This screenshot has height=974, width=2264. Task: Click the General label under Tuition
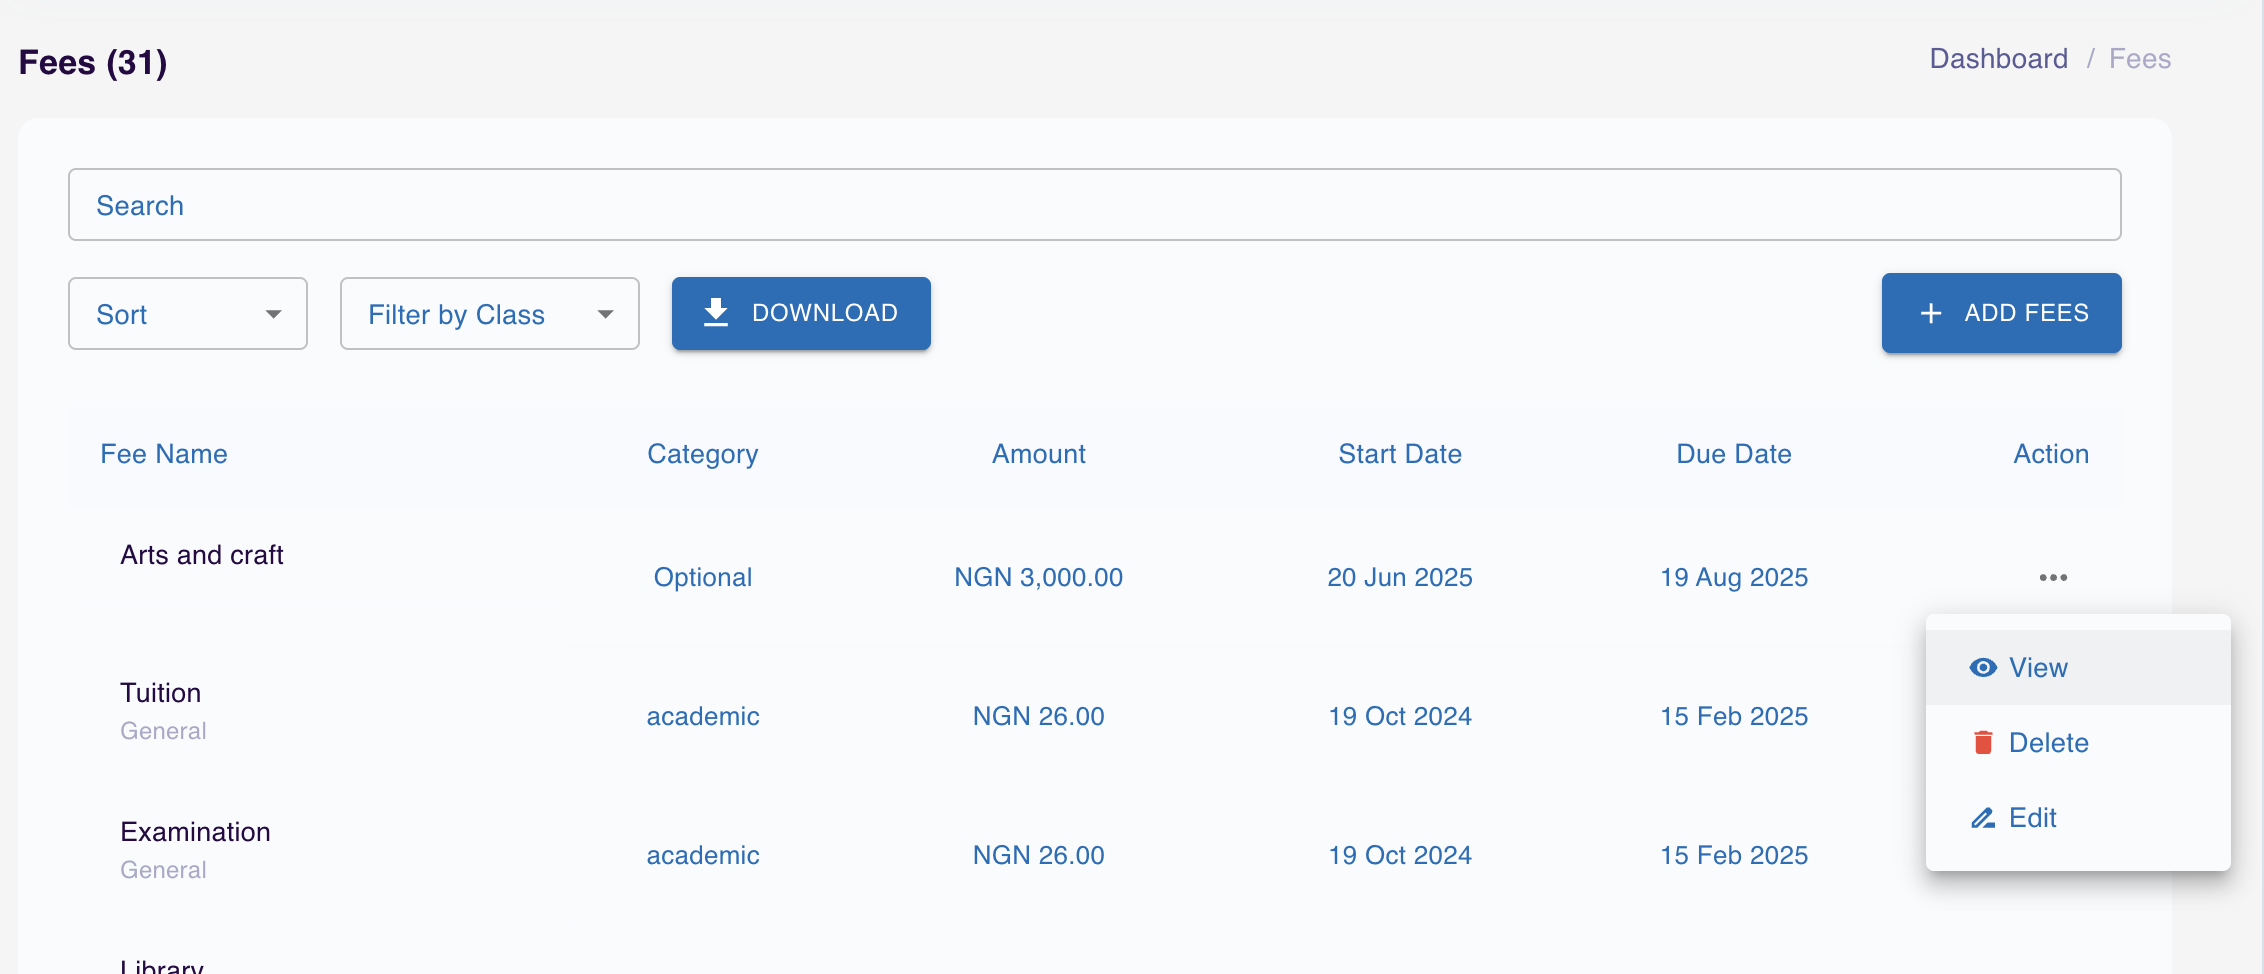[x=163, y=731]
